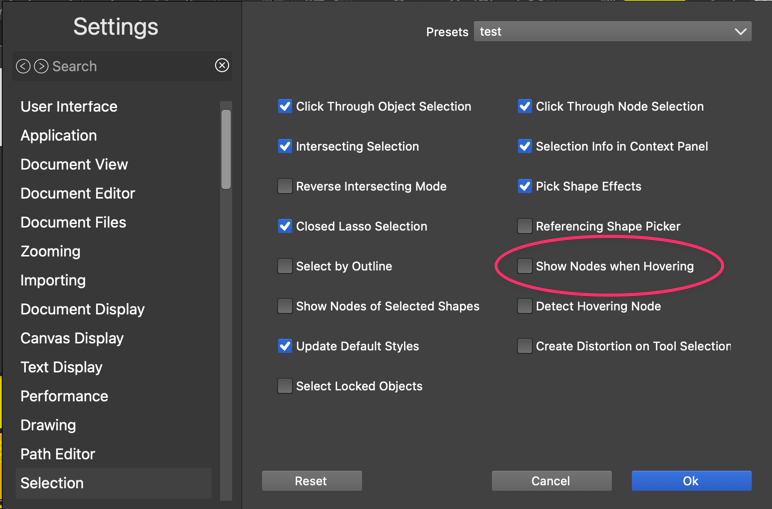
Task: Select the Path Editor category
Action: [x=58, y=454]
